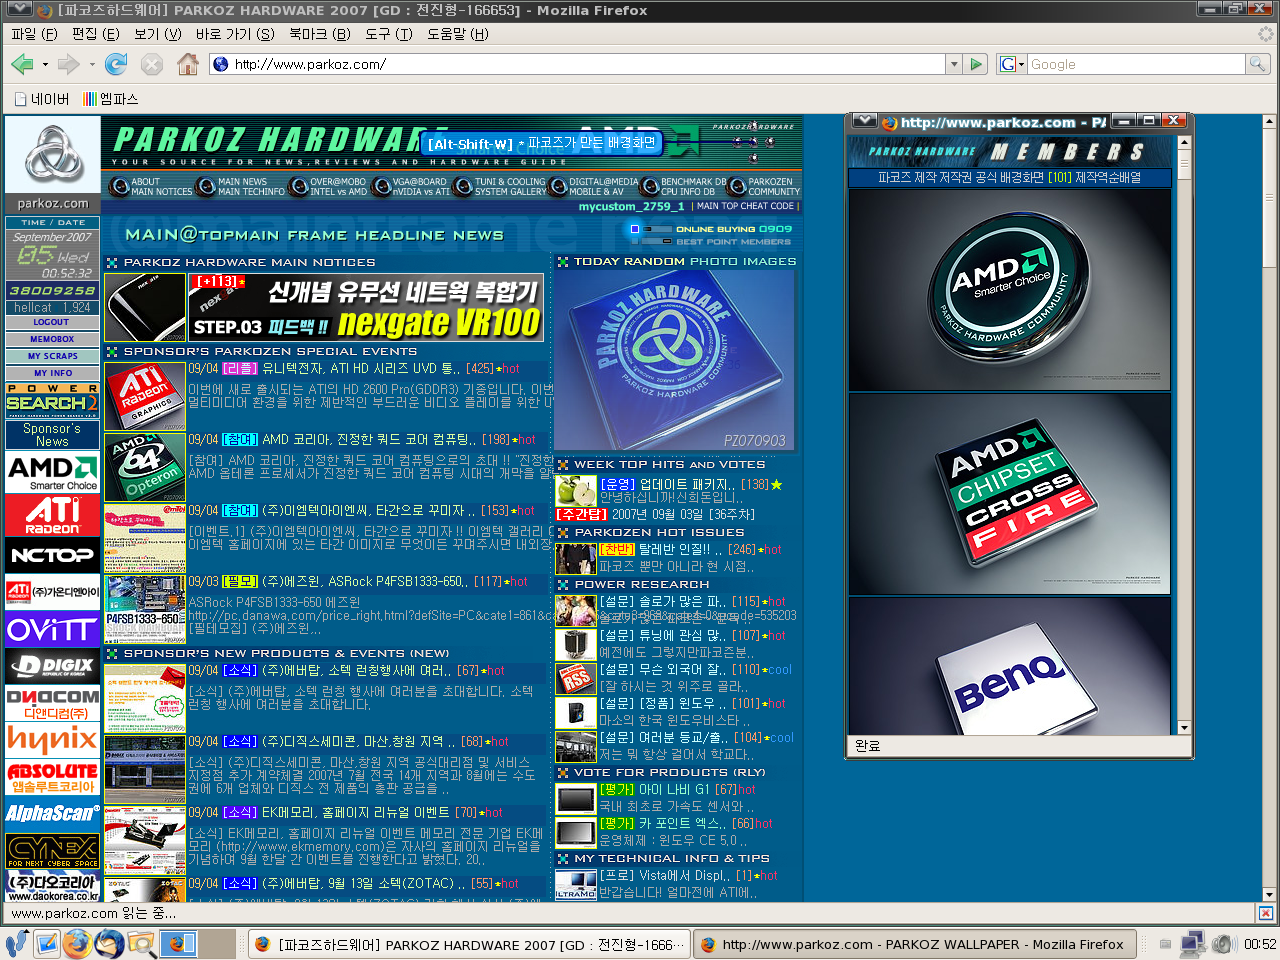Open OVER@MOBO Intel vs AMD section
Viewport: 1280px width, 960px height.
coord(327,187)
